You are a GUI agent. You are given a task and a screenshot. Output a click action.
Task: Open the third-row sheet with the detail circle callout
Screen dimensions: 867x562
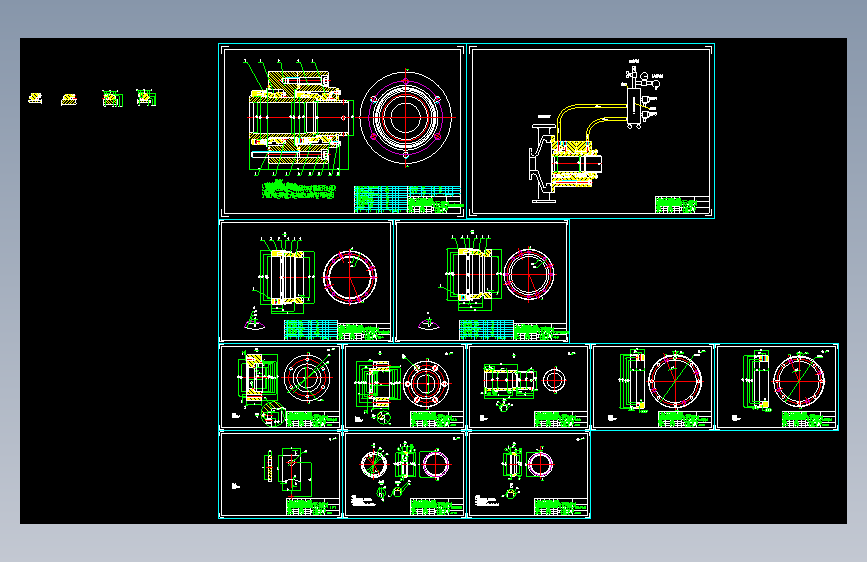(280, 387)
